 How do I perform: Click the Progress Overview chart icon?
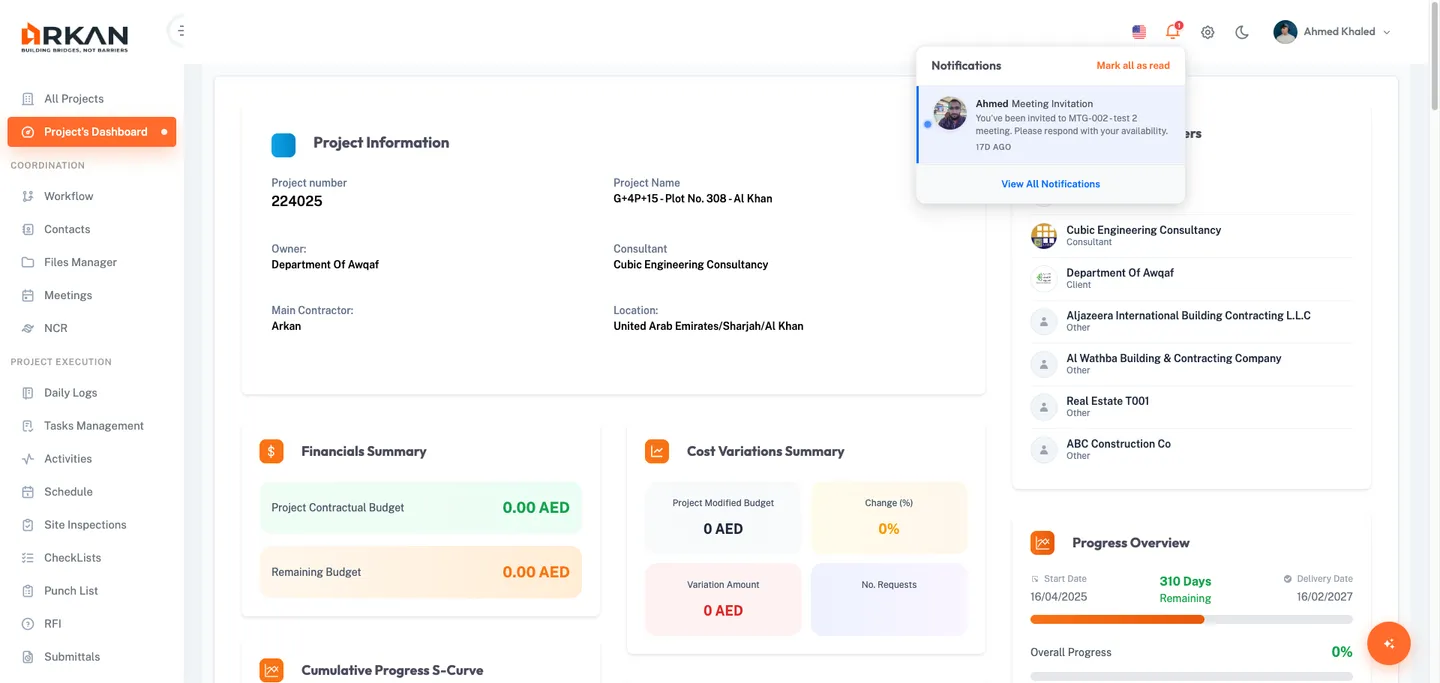pyautogui.click(x=1042, y=543)
